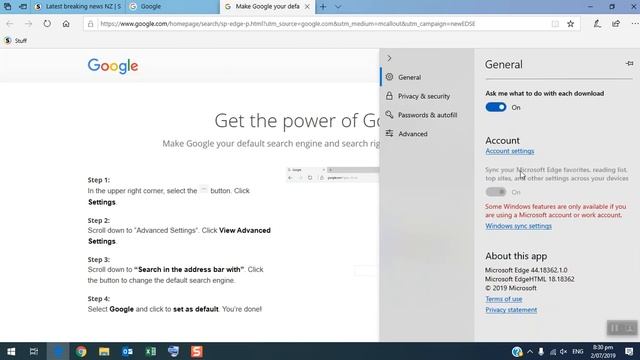Collapse the settings pane with arrow

click(389, 58)
